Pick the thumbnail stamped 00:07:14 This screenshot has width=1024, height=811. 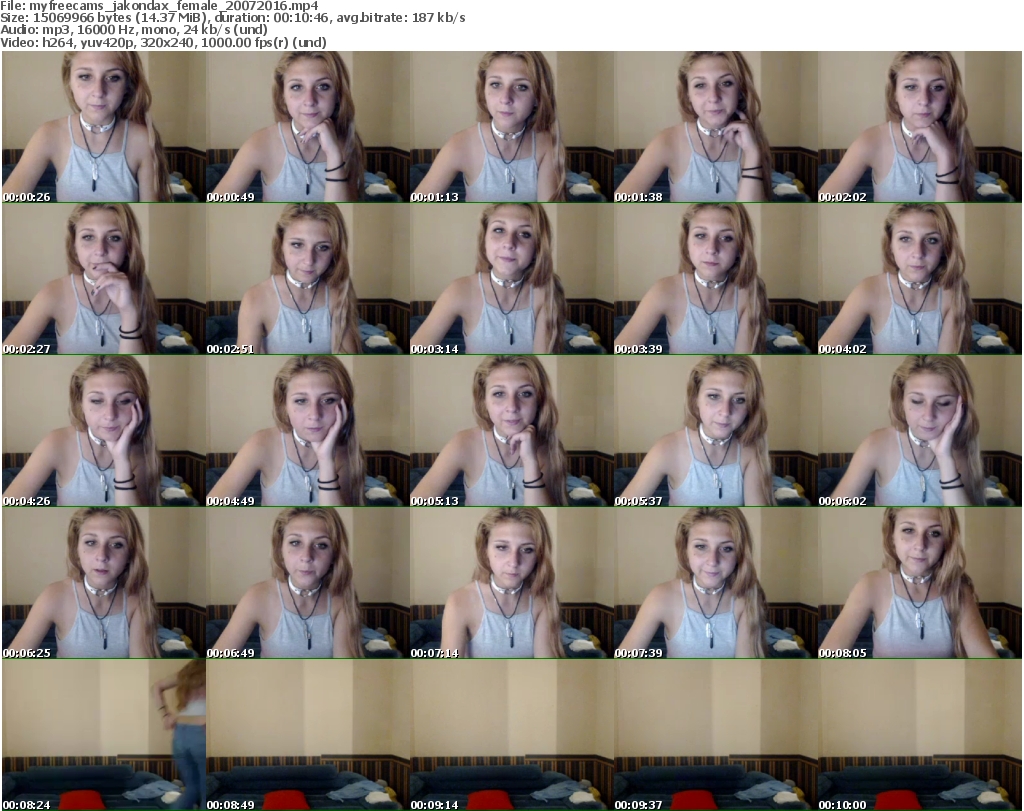pos(512,582)
